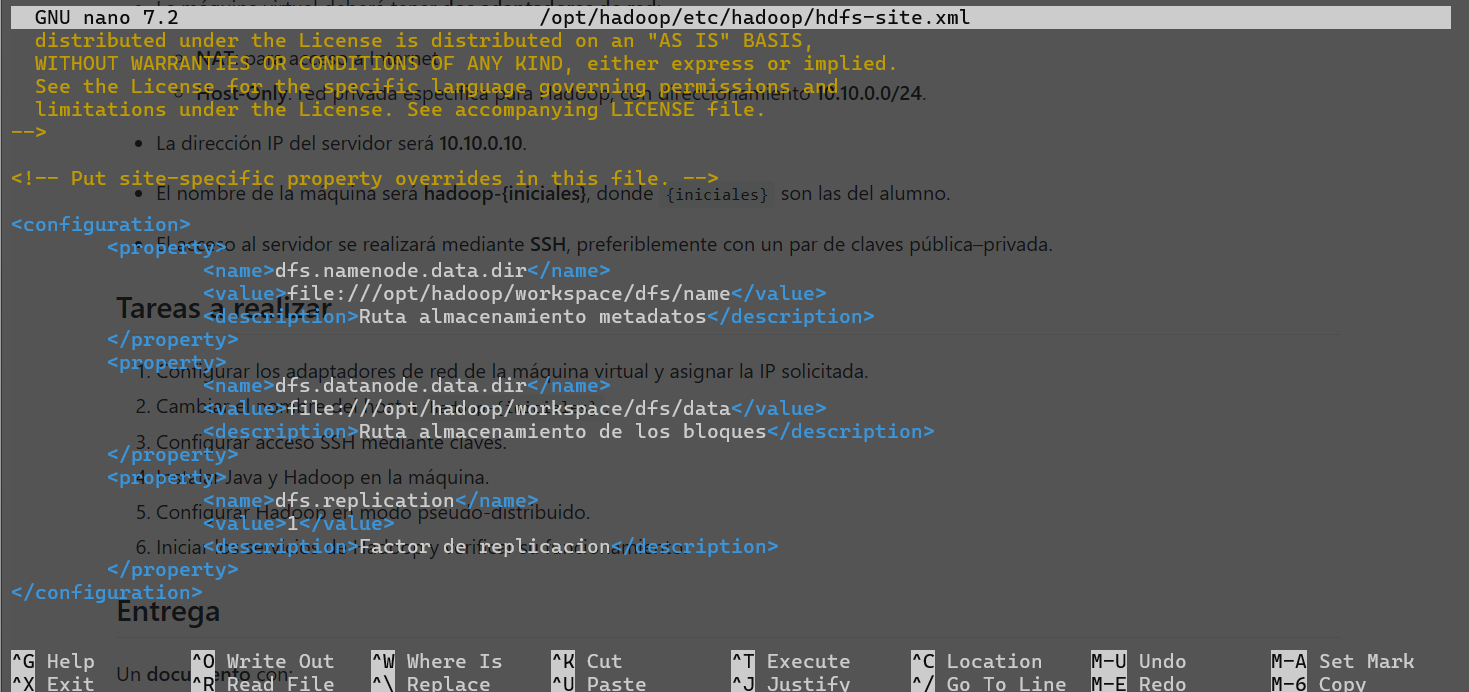Screen dimensions: 1469x692
Task: Click 'hadoop-{iniciales}' text in background document
Action: [505, 193]
